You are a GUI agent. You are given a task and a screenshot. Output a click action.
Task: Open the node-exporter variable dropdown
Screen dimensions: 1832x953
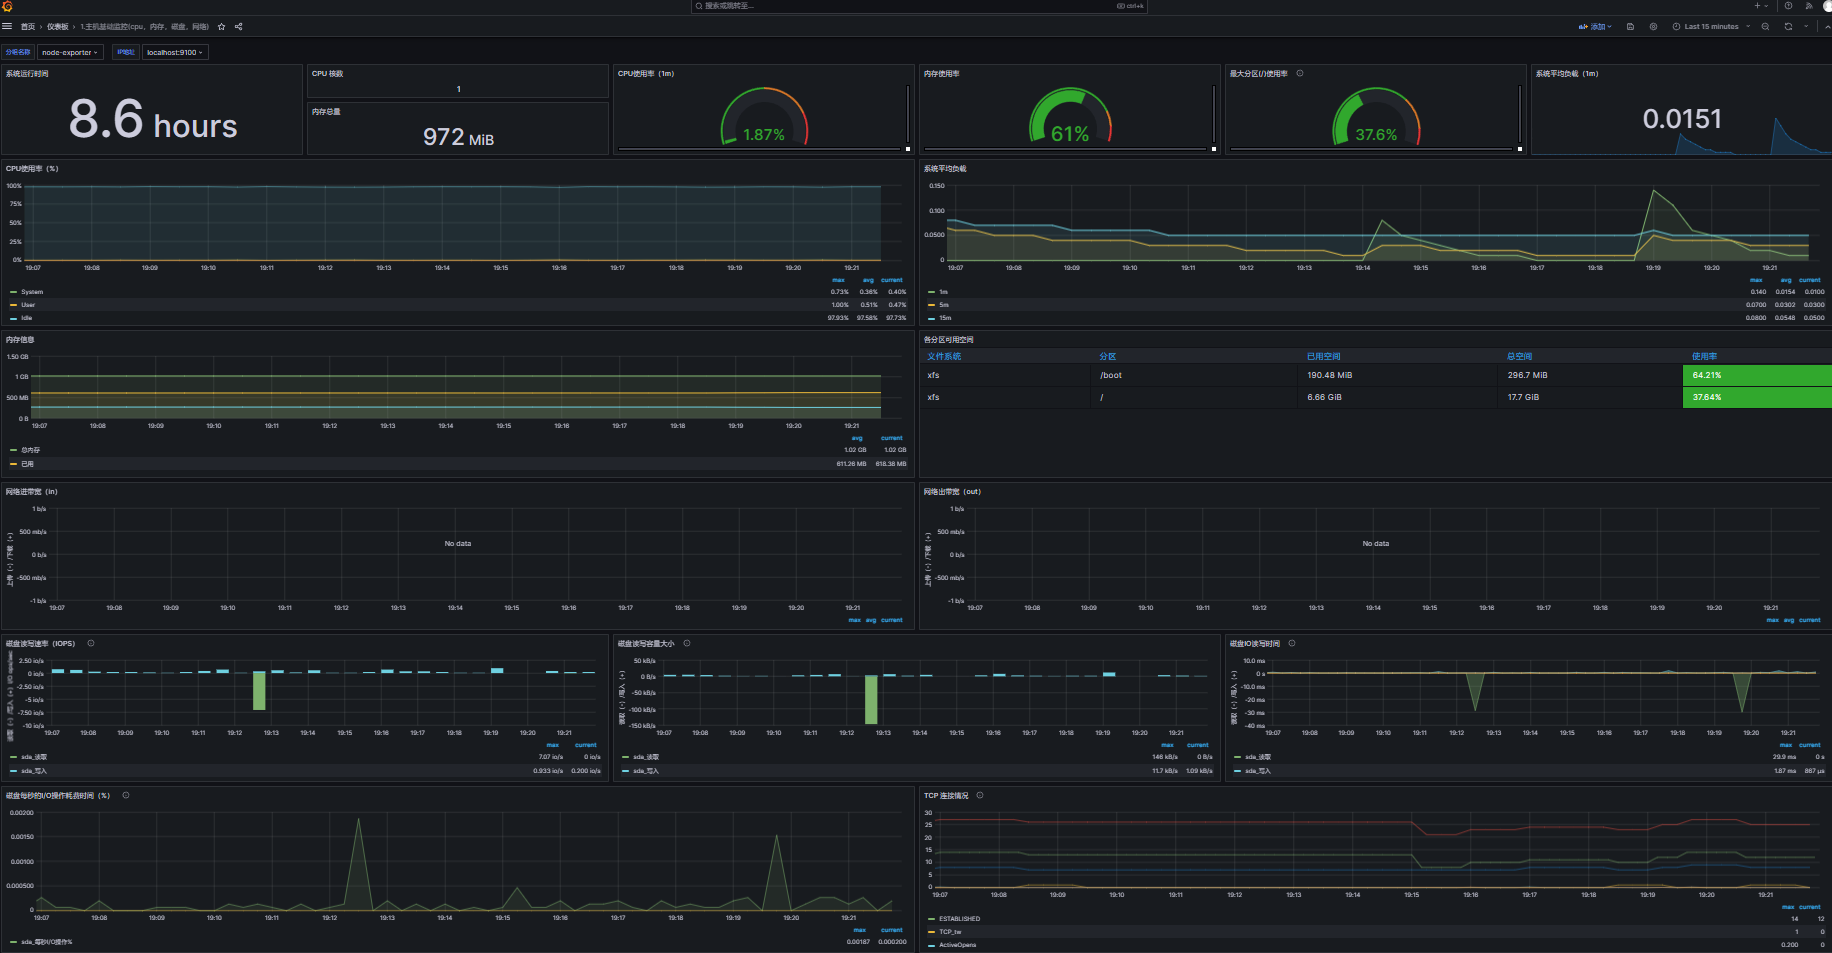pyautogui.click(x=70, y=51)
